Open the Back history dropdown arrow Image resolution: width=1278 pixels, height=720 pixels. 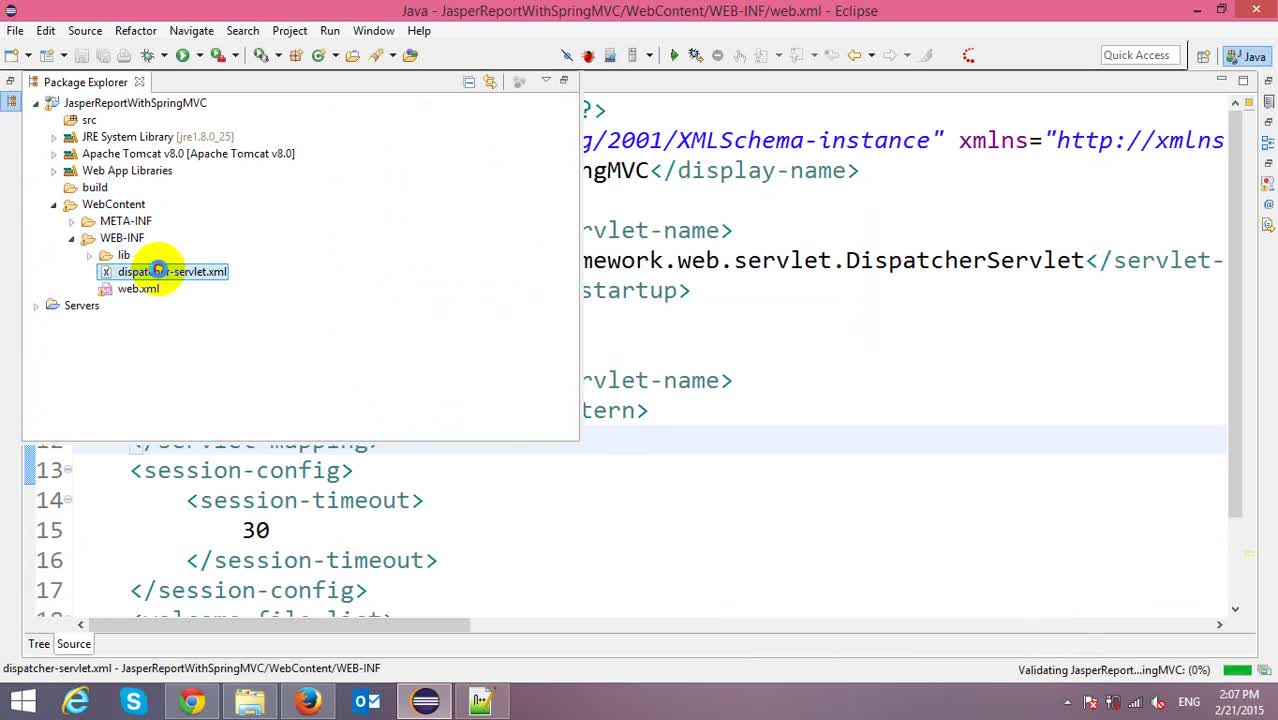(871, 56)
